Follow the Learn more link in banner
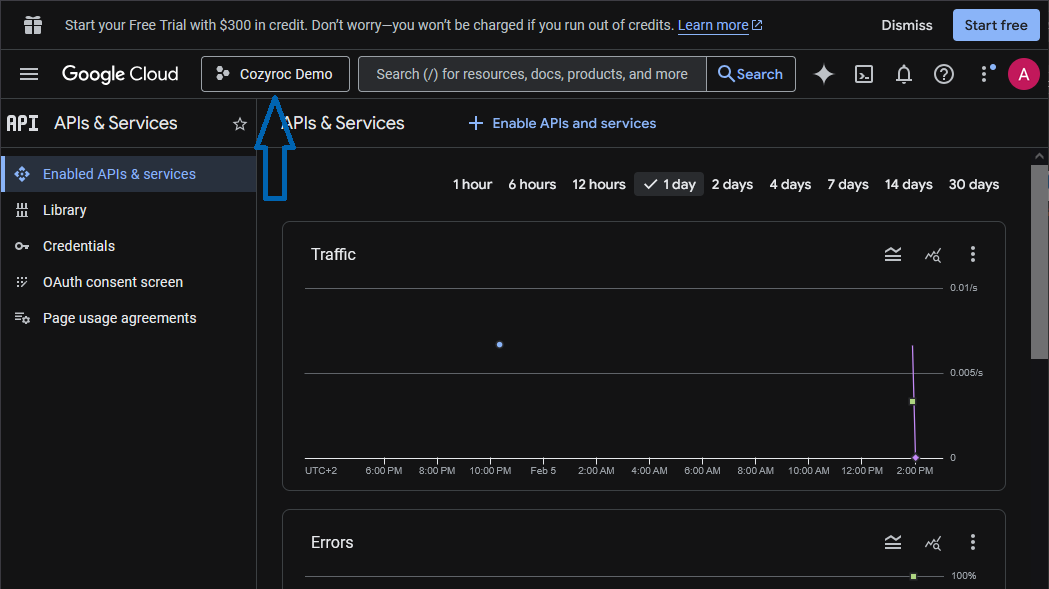 (x=713, y=25)
